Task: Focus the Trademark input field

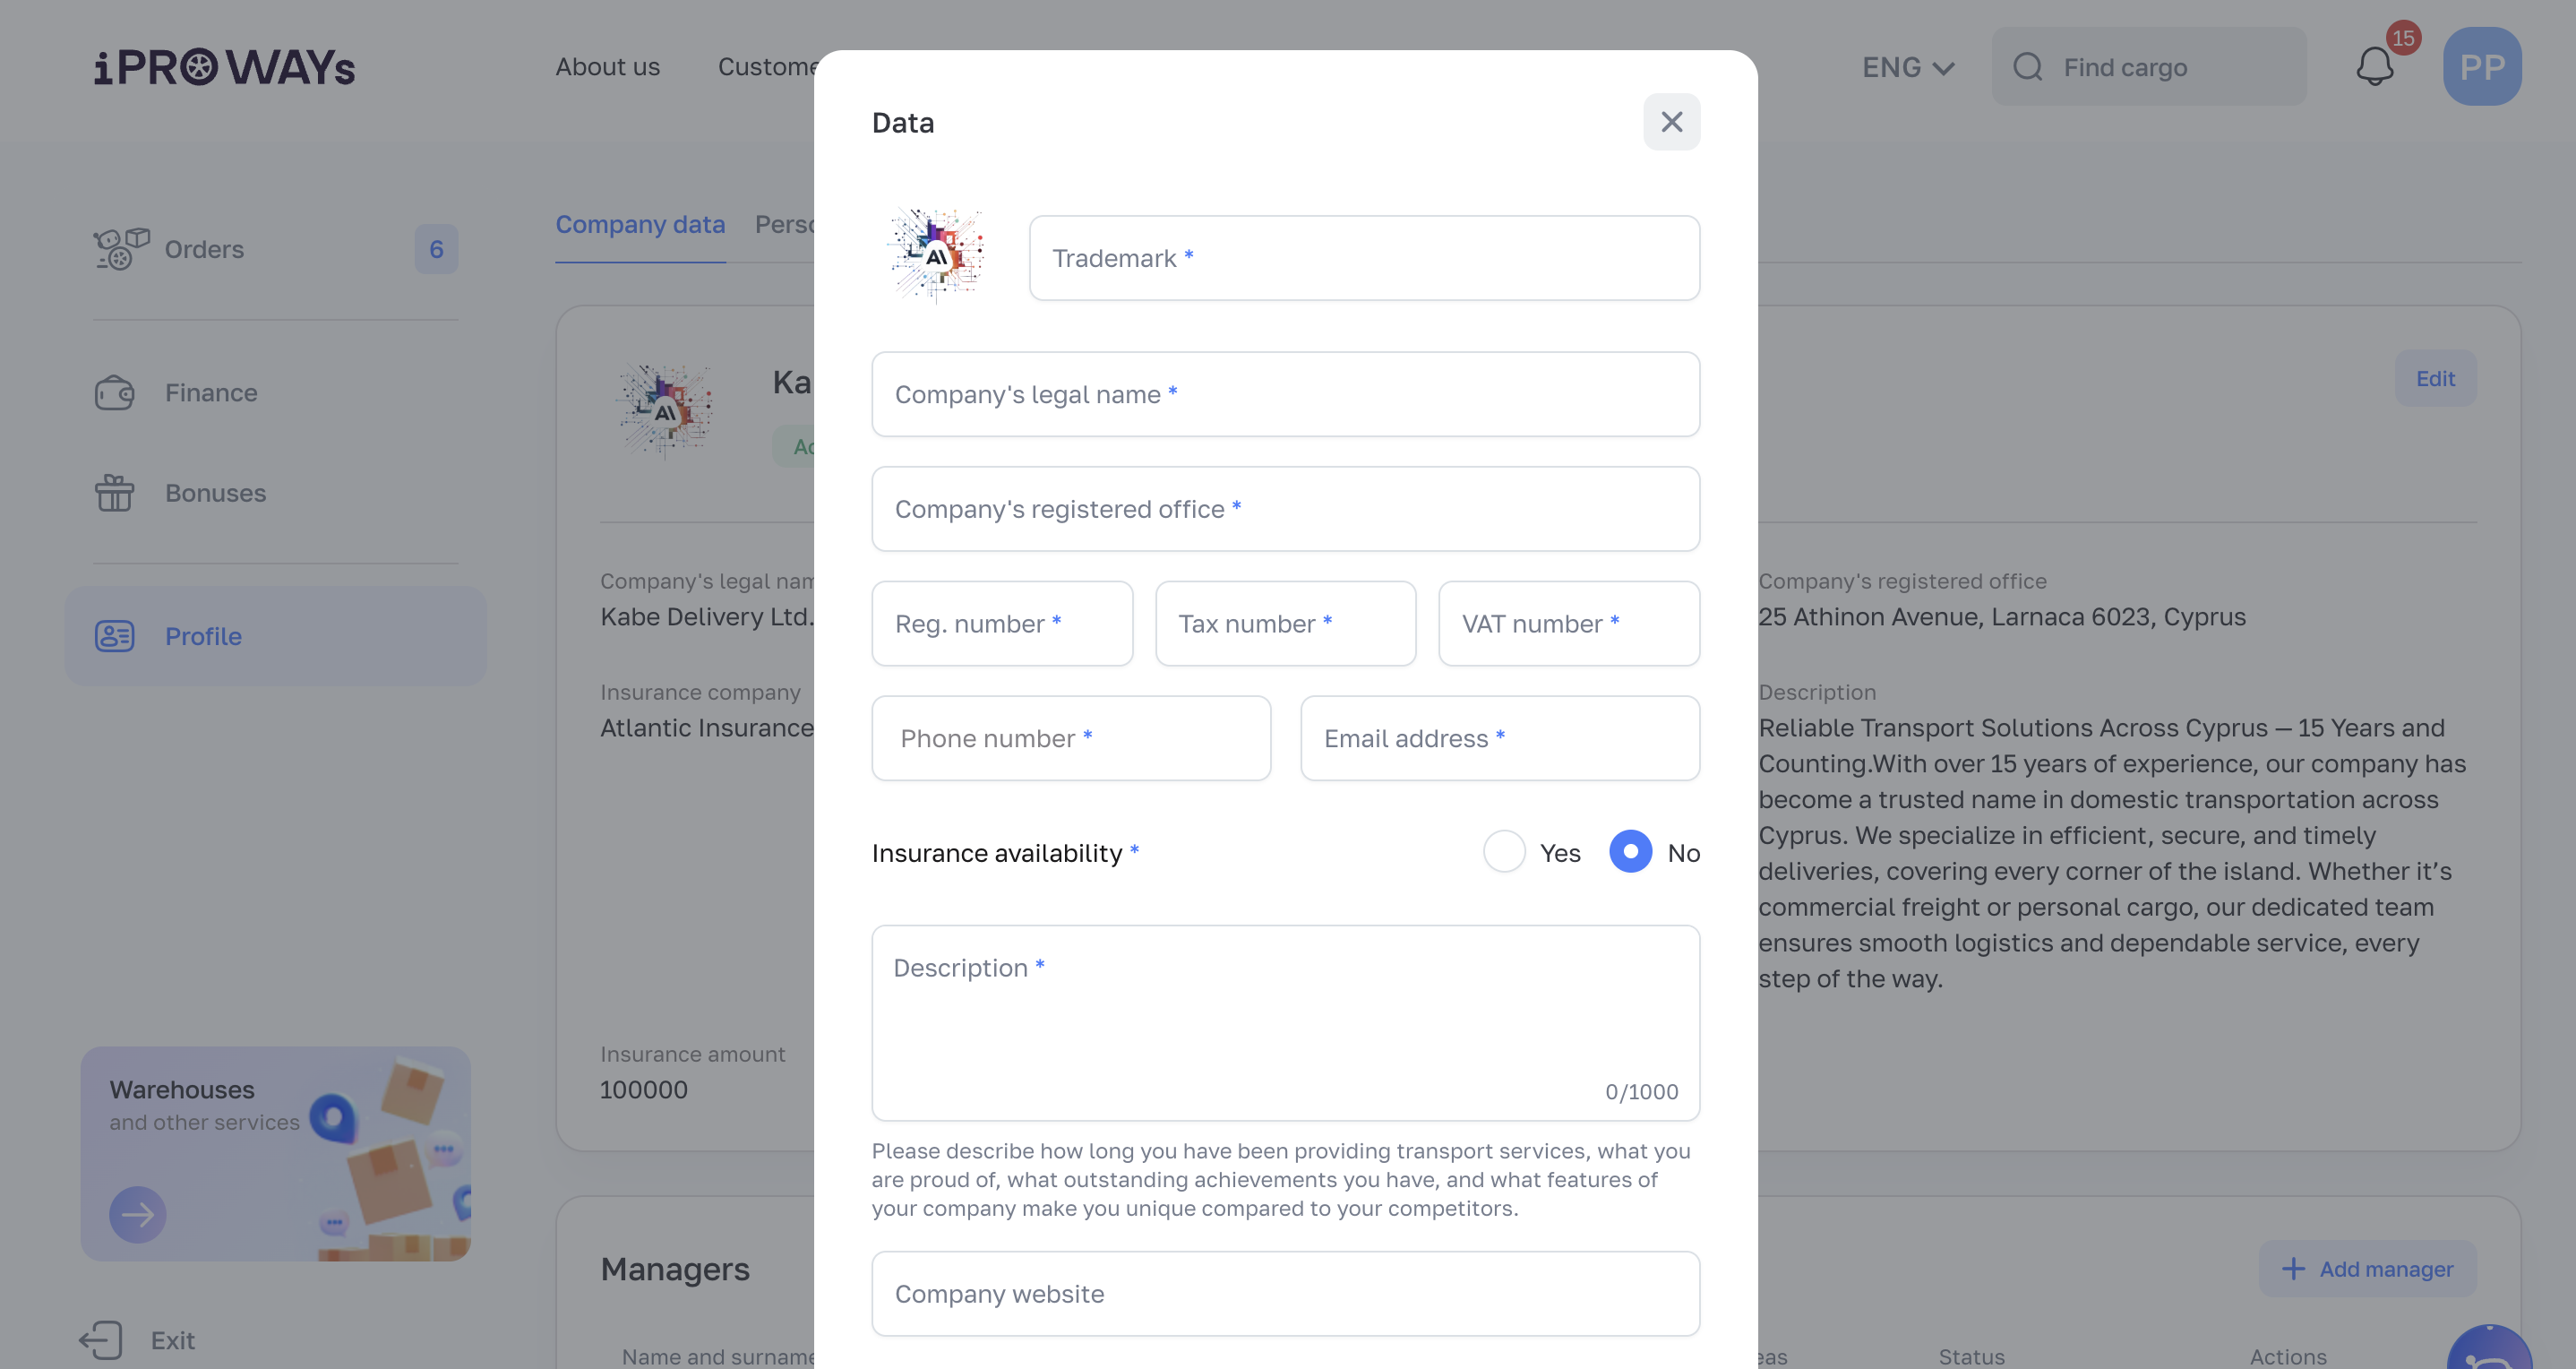Action: [1364, 258]
